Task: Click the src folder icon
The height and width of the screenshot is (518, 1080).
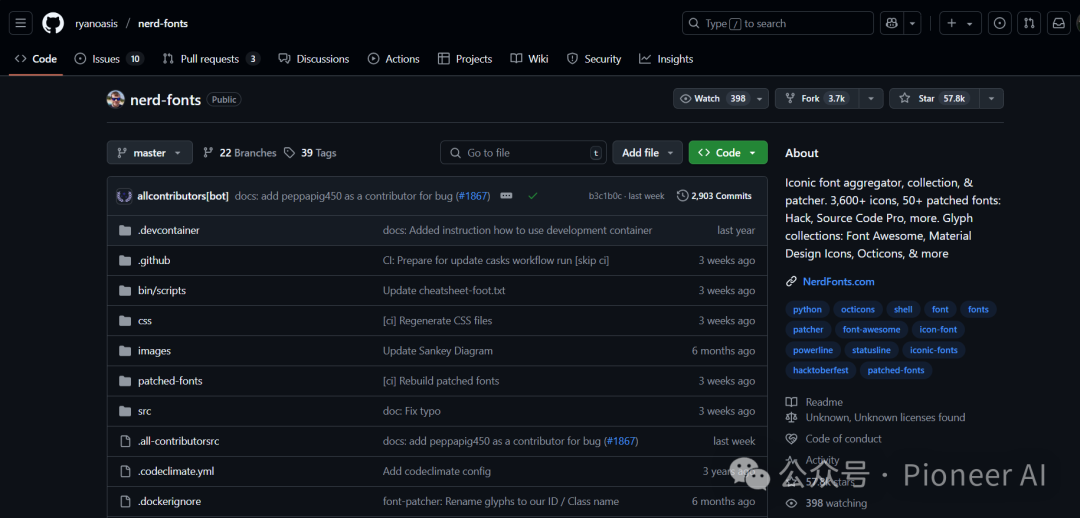Action: point(125,411)
